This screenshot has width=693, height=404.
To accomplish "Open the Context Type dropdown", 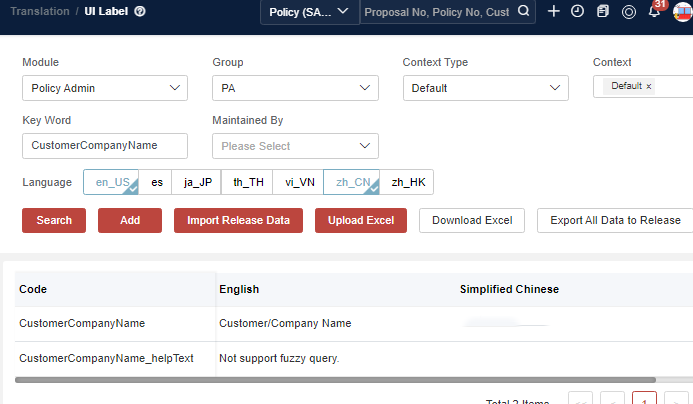I will pos(485,88).
